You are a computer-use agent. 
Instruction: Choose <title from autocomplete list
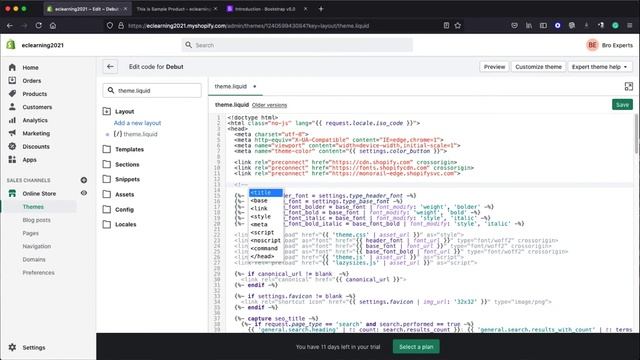pos(266,193)
